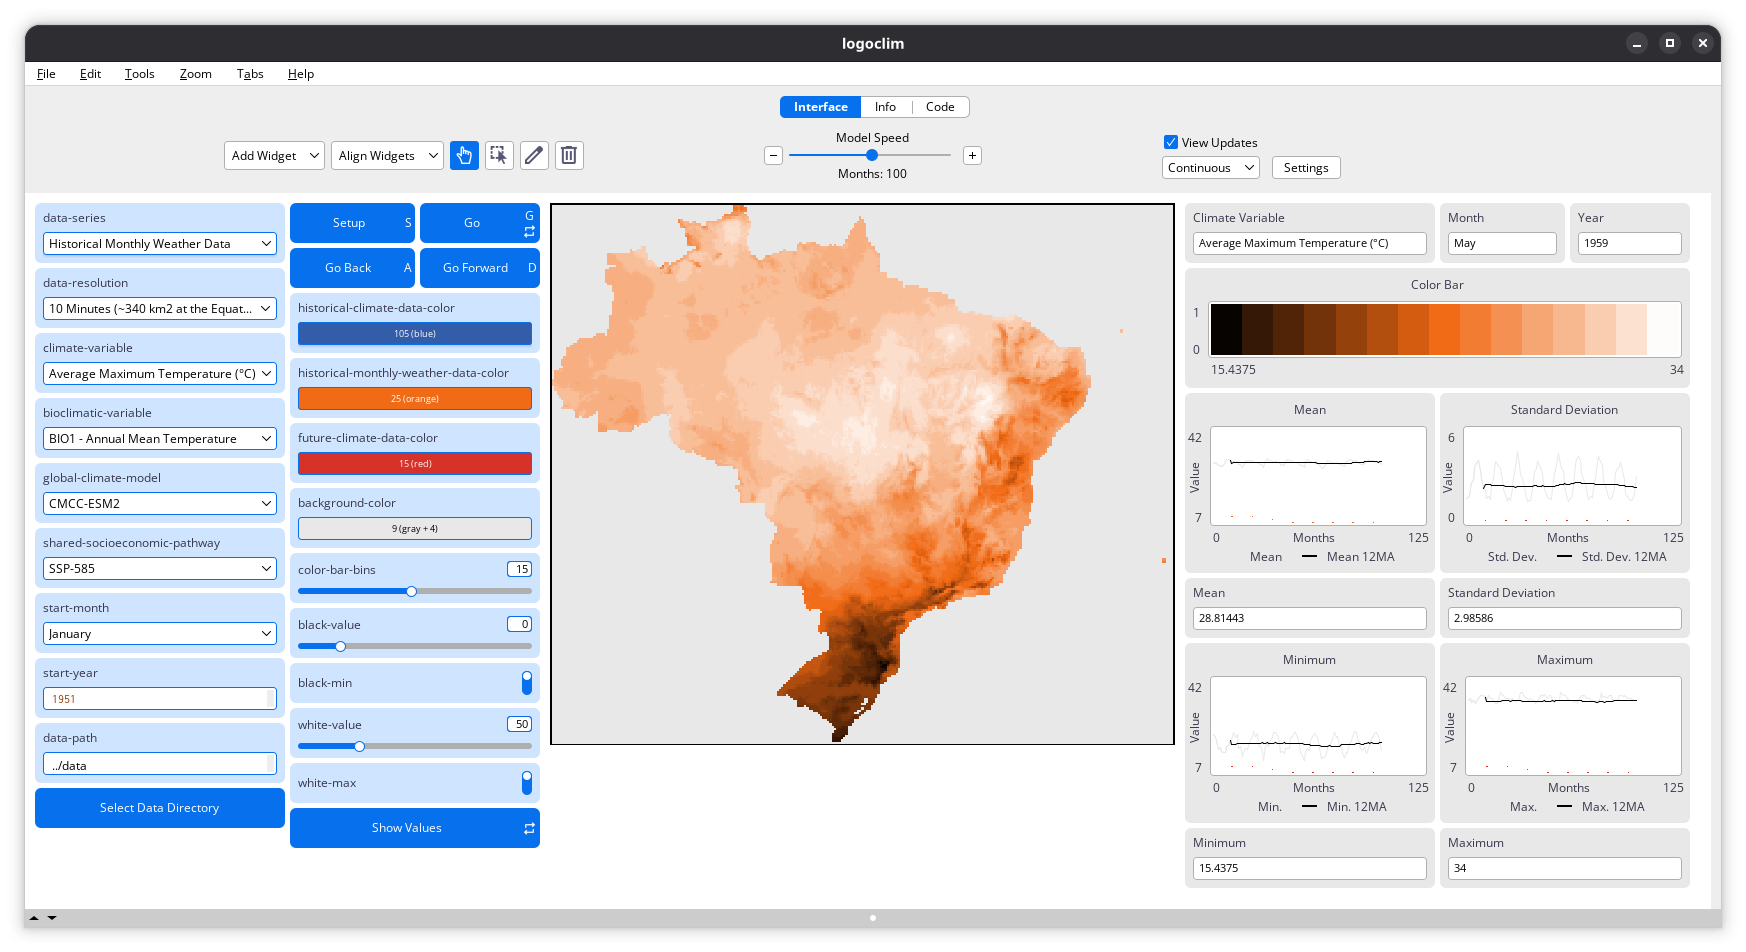This screenshot has width=1746, height=952.
Task: Open the global-climate-model dropdown
Action: (160, 504)
